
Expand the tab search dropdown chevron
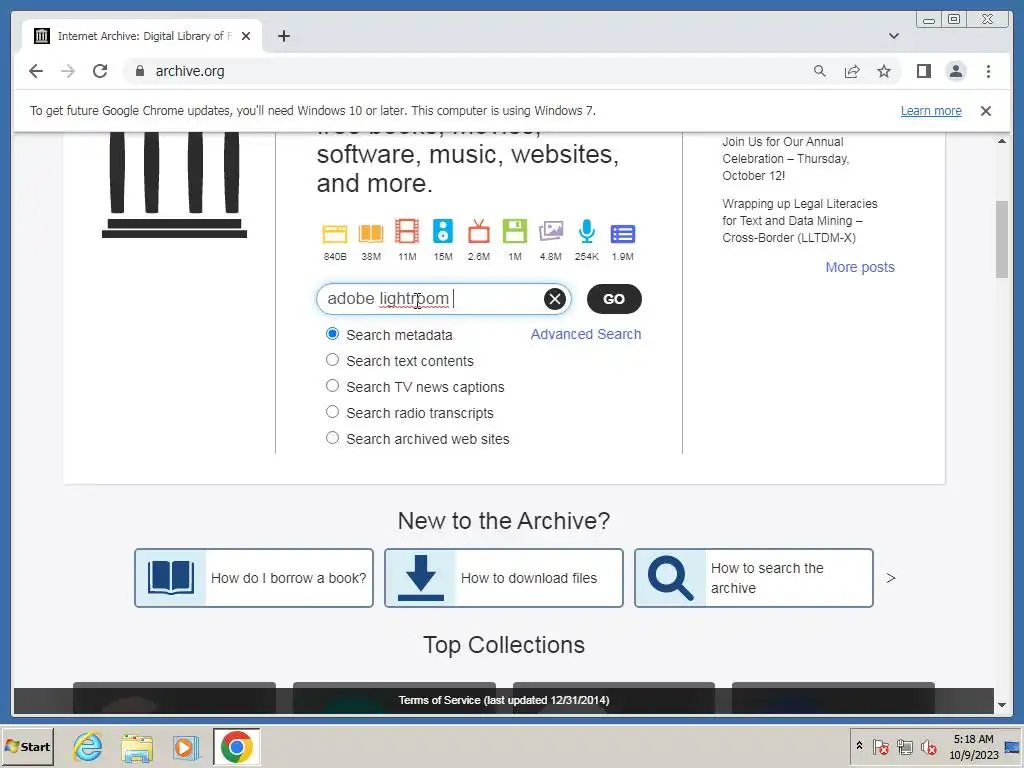click(x=894, y=36)
